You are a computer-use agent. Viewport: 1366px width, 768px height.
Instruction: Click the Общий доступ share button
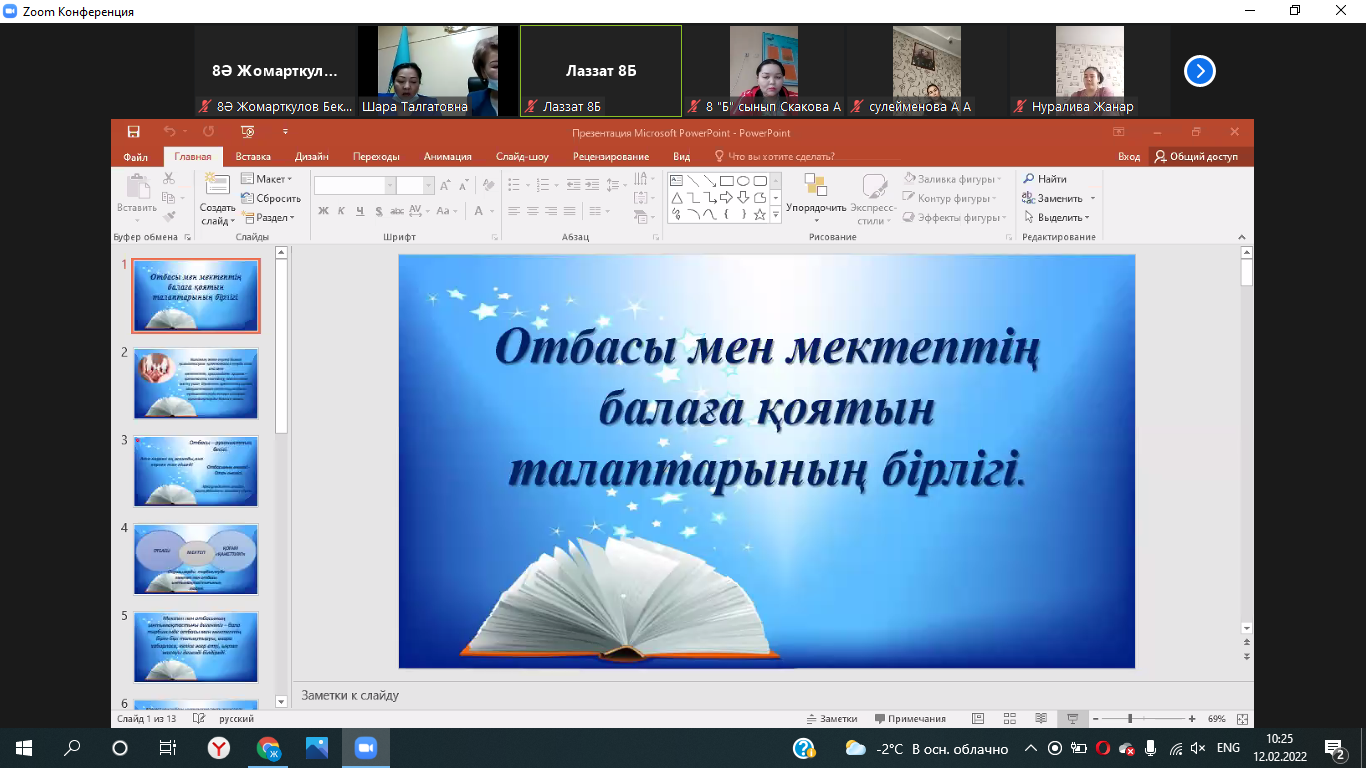tap(1196, 157)
